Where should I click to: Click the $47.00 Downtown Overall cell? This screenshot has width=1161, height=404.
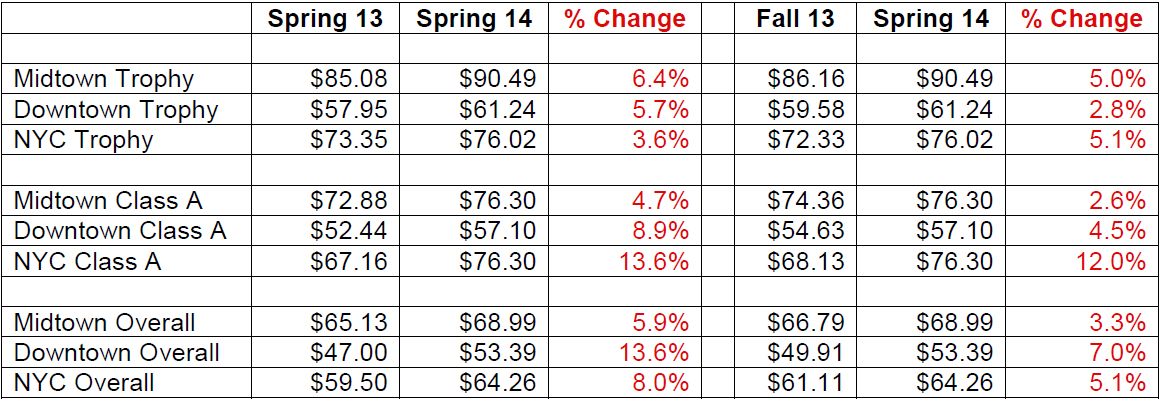click(x=349, y=352)
